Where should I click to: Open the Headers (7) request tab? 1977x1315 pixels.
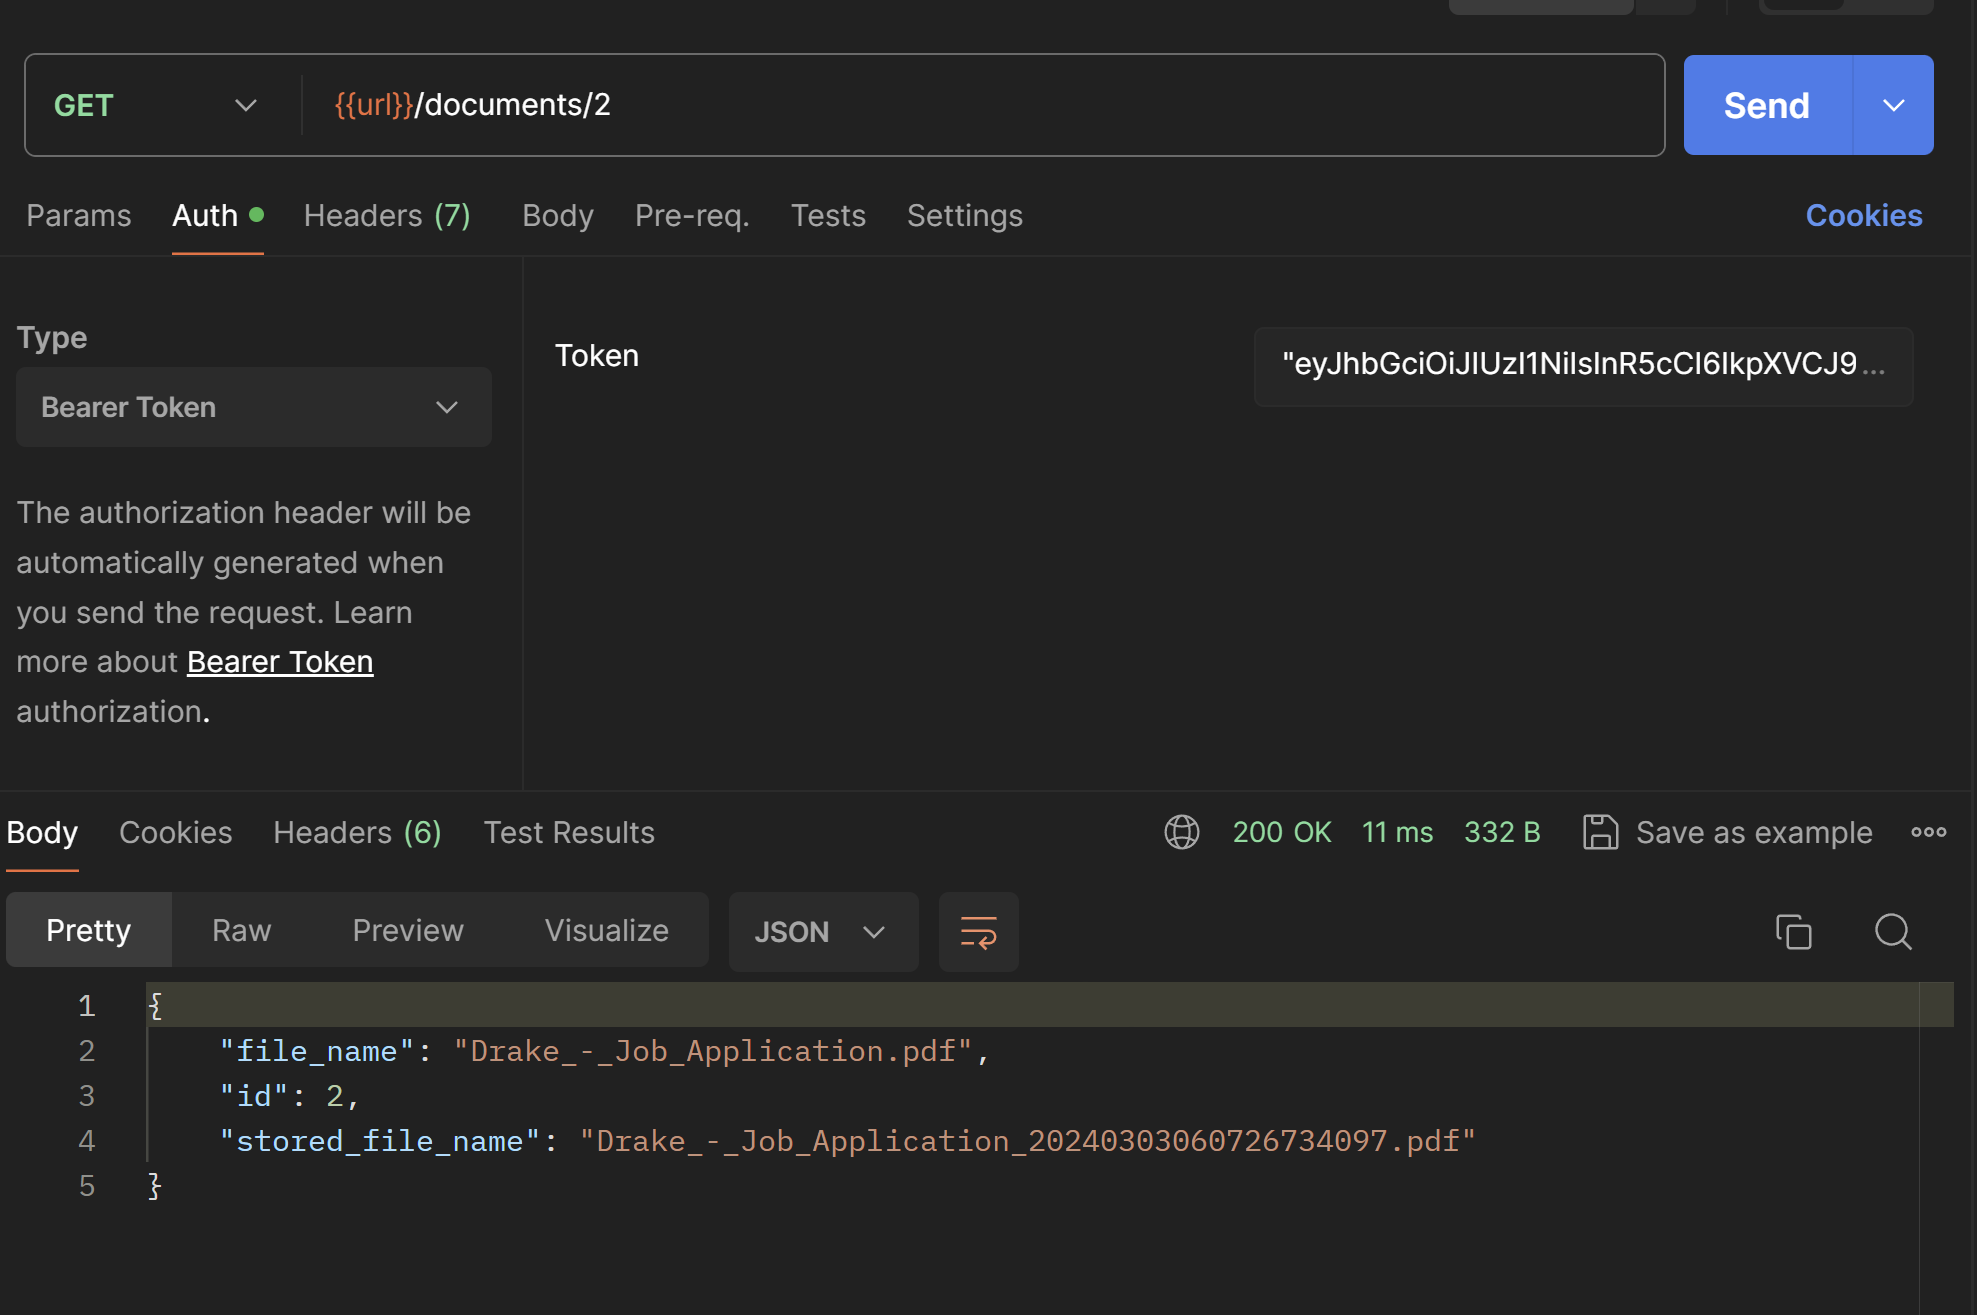pos(387,216)
